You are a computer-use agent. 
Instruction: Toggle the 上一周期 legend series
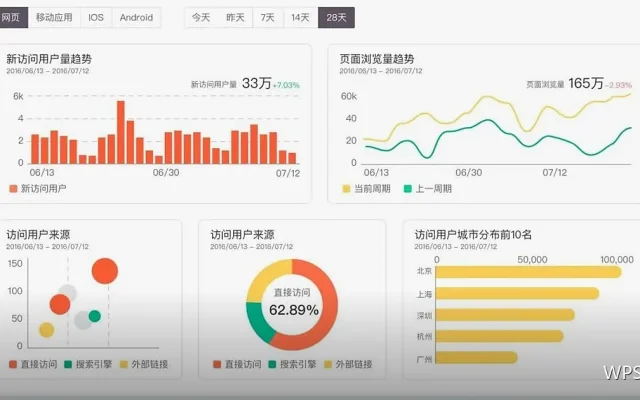tap(428, 189)
